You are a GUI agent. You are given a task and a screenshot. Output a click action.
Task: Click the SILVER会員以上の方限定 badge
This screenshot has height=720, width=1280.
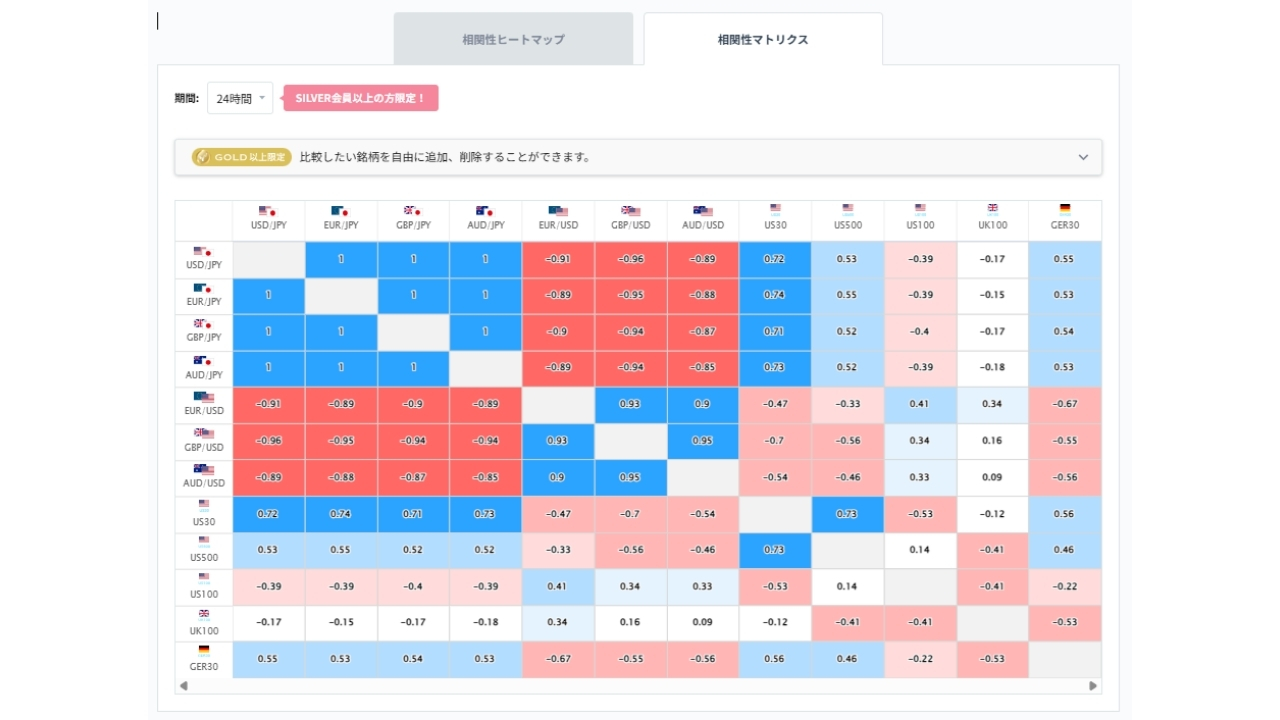360,98
